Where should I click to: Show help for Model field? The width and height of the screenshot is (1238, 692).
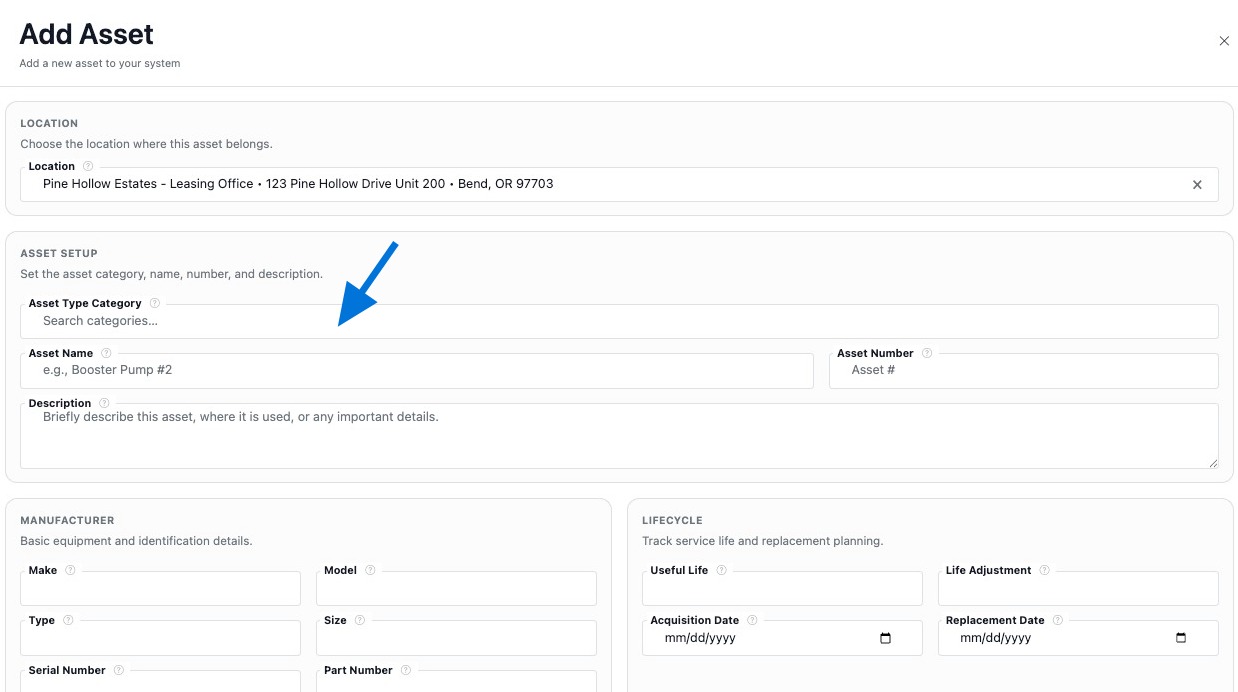(x=370, y=570)
